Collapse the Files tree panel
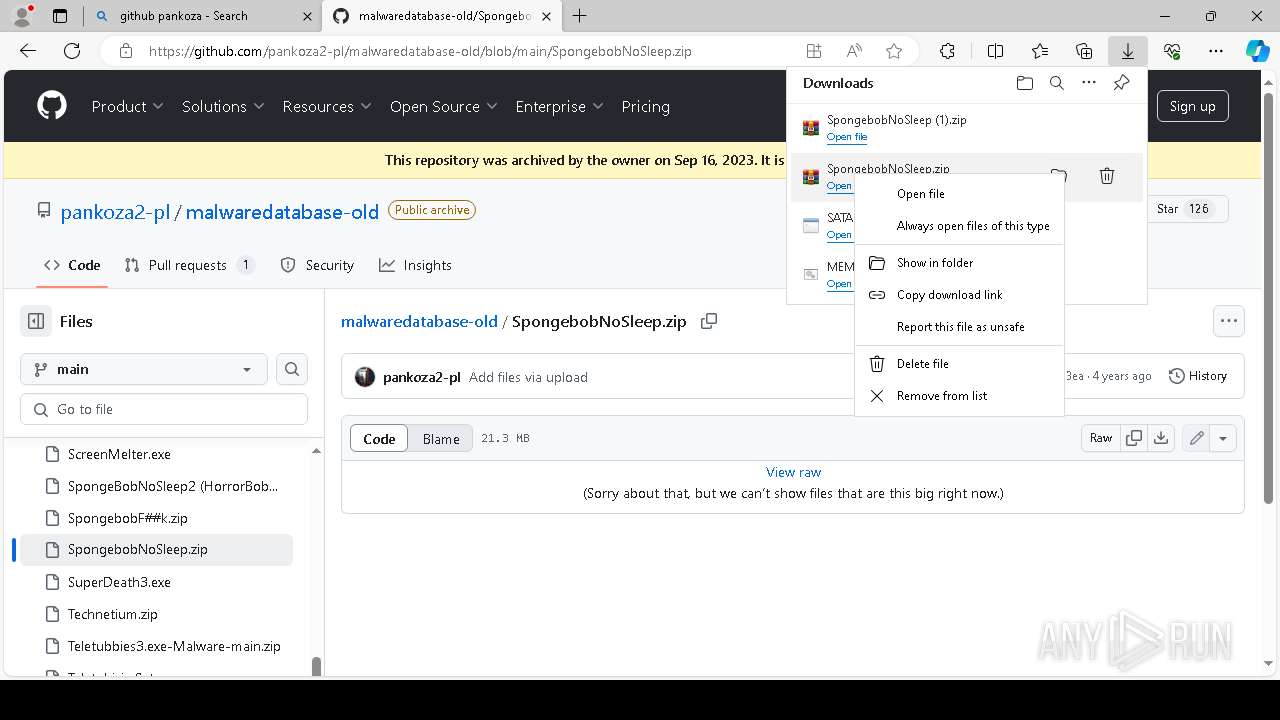This screenshot has height=720, width=1280. (36, 321)
